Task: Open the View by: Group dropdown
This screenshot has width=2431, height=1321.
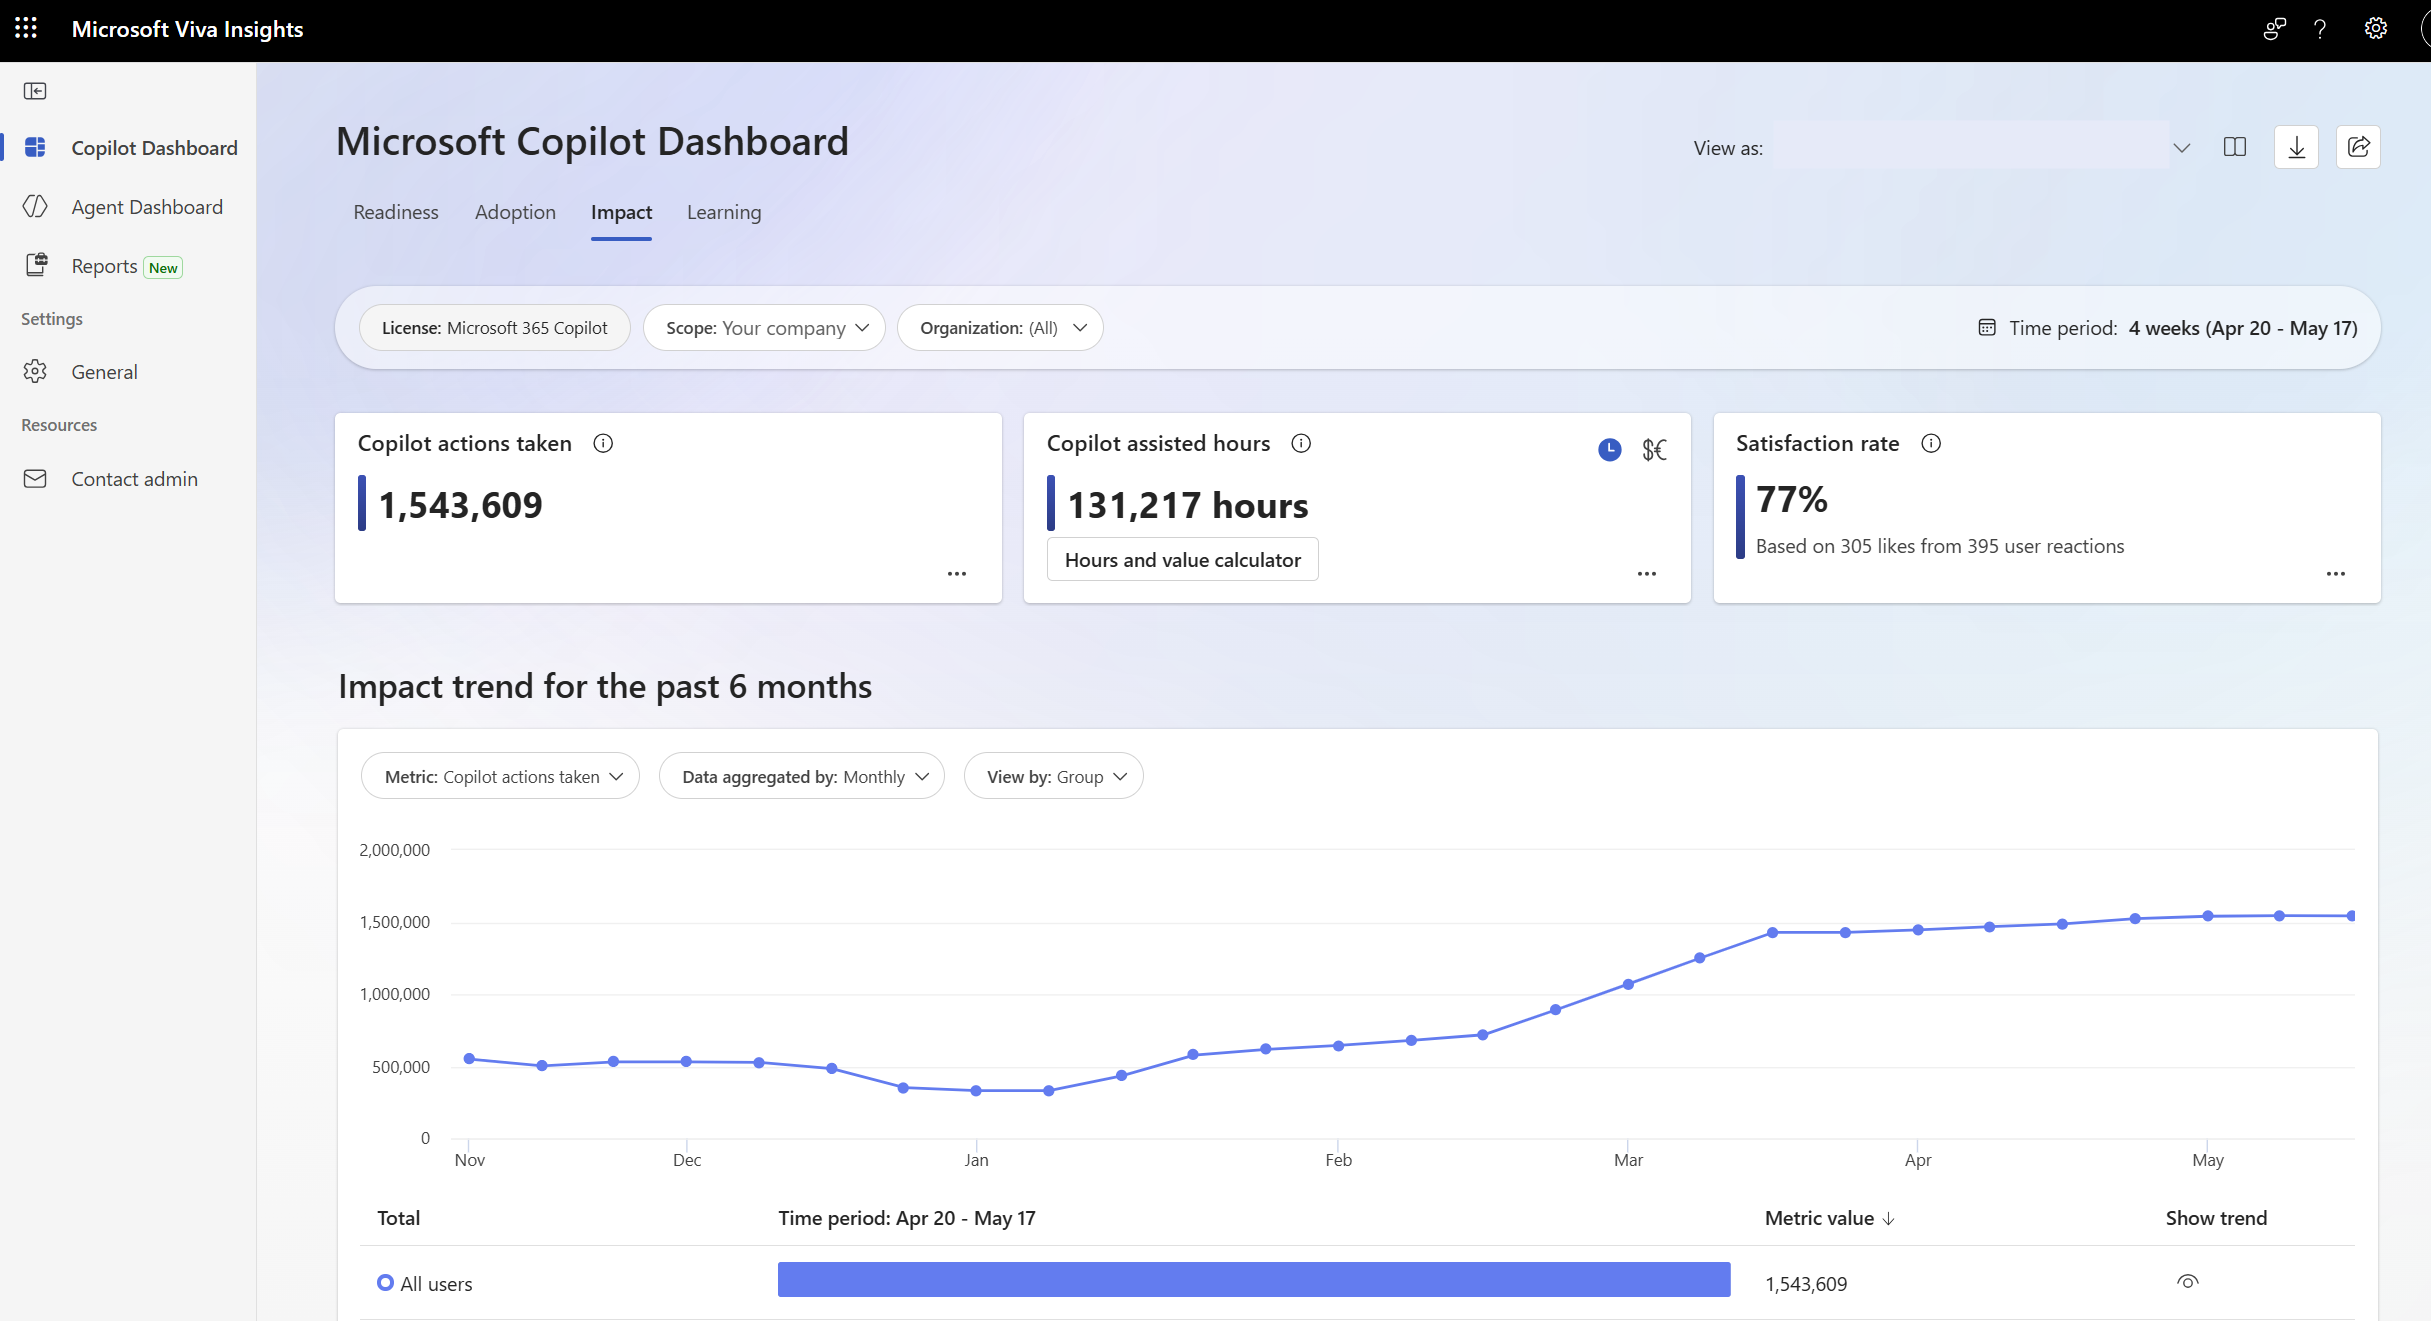Action: [x=1054, y=777]
